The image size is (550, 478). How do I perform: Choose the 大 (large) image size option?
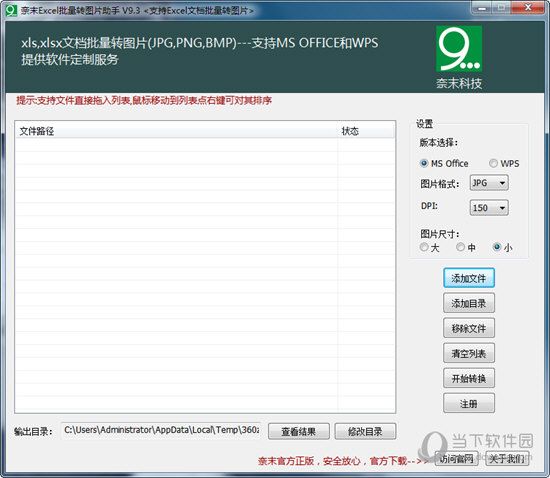(429, 247)
